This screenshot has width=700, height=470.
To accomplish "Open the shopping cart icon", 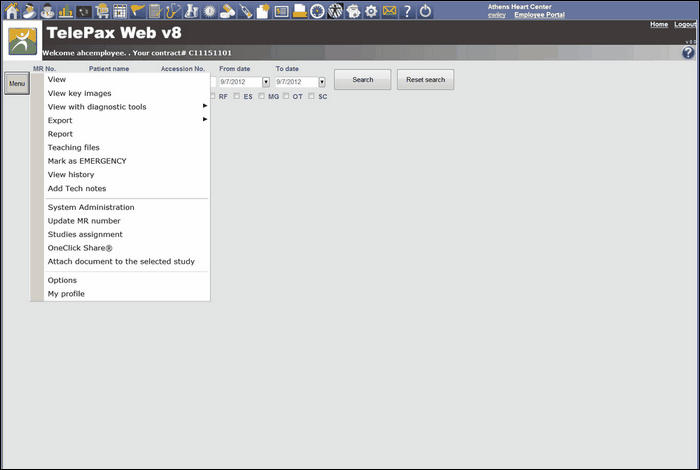I will tap(102, 11).
